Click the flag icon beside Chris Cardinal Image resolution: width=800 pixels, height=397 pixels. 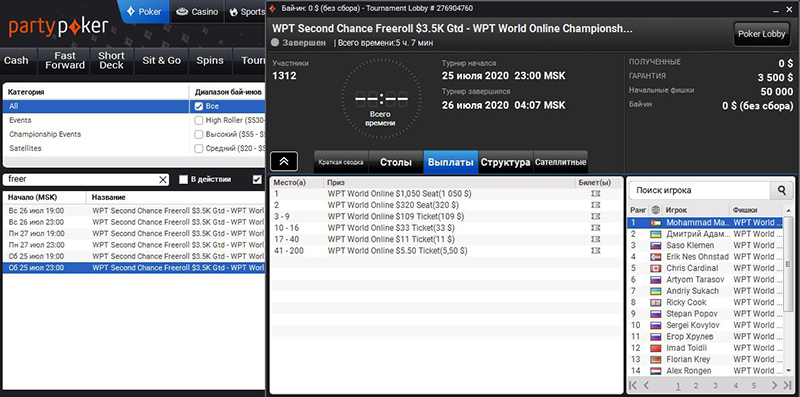click(656, 268)
